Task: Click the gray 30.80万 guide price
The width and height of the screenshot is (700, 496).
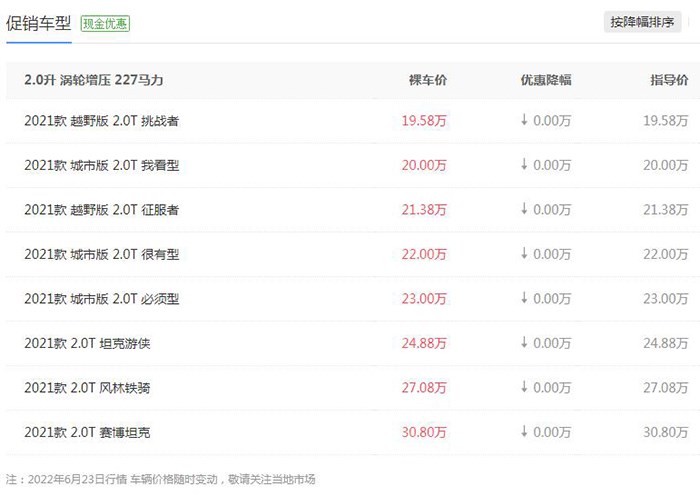Action: [x=666, y=432]
